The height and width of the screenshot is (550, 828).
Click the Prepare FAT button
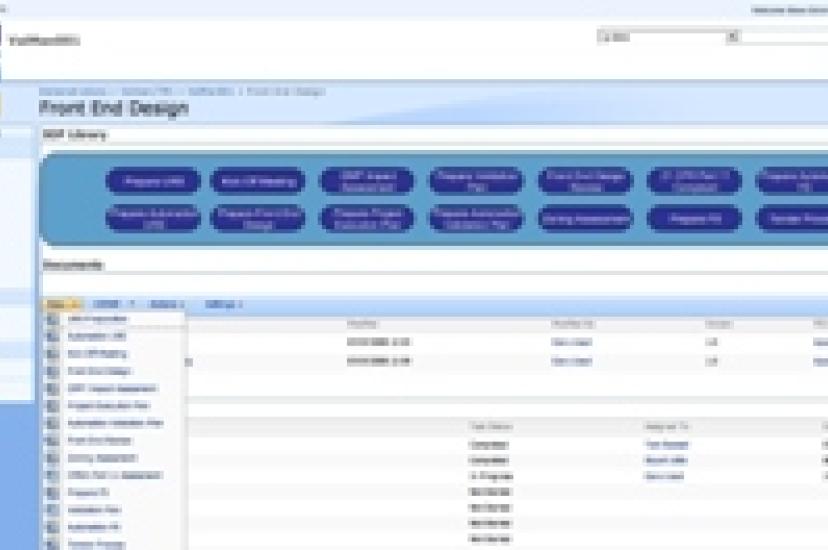[x=694, y=219]
